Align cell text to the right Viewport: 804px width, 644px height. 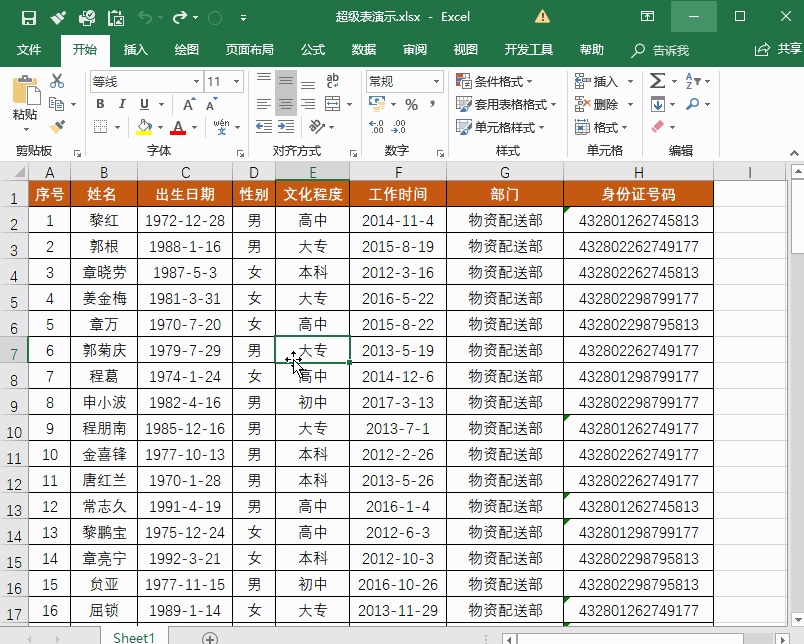[x=308, y=104]
